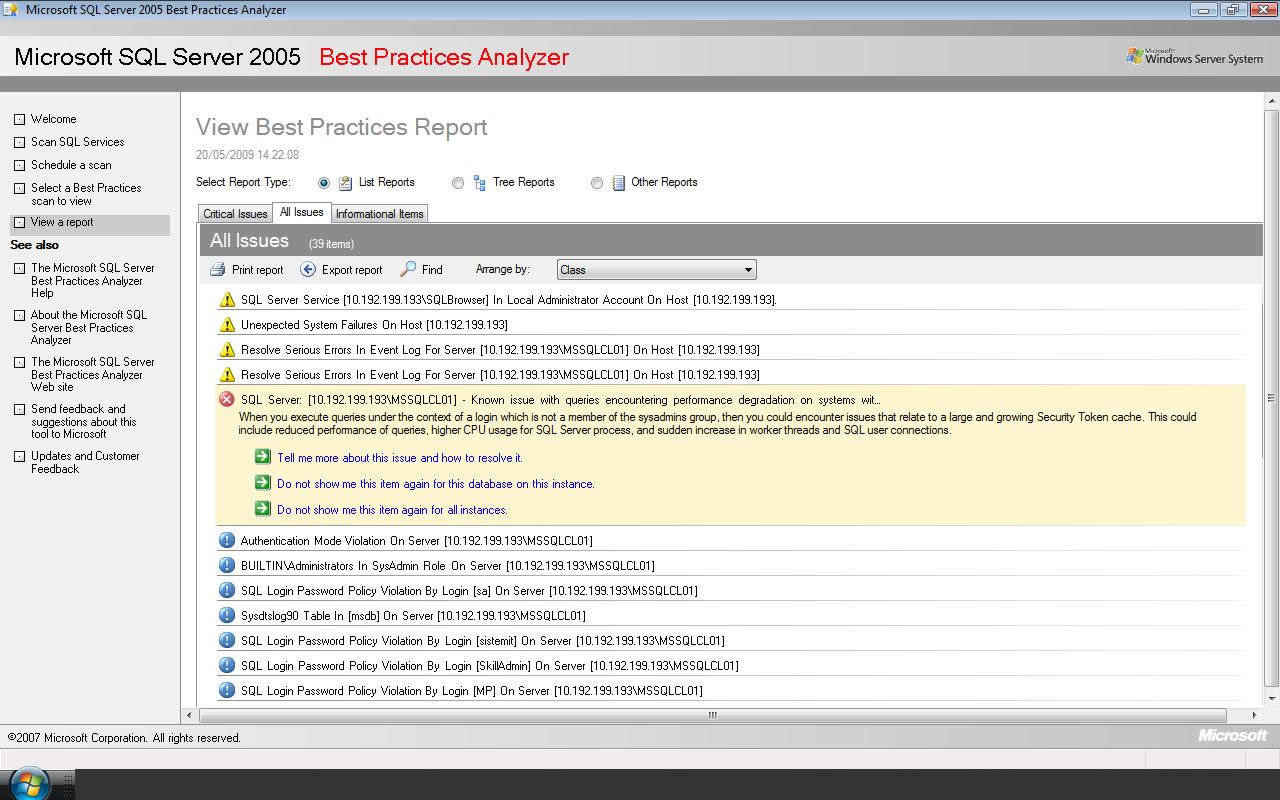Click horizontal scrollbar right arrow
Image resolution: width=1280 pixels, height=800 pixels.
(x=1255, y=715)
